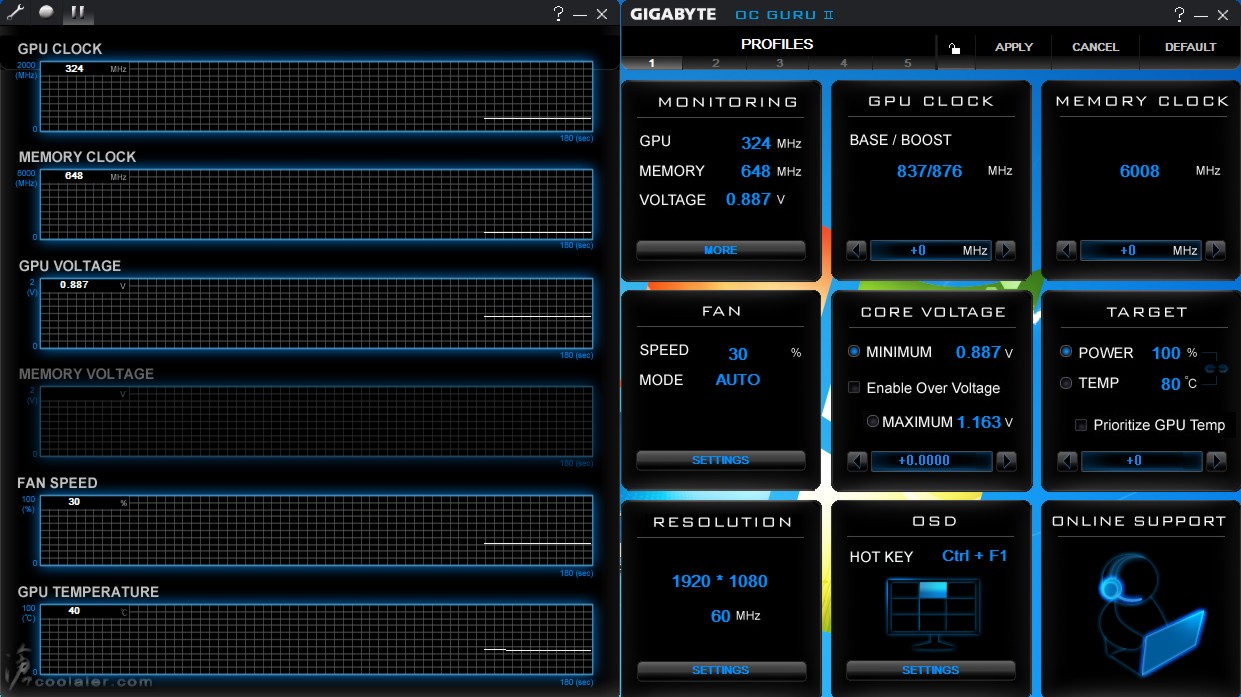Click the Ctrl + F1 hot key text

click(974, 556)
